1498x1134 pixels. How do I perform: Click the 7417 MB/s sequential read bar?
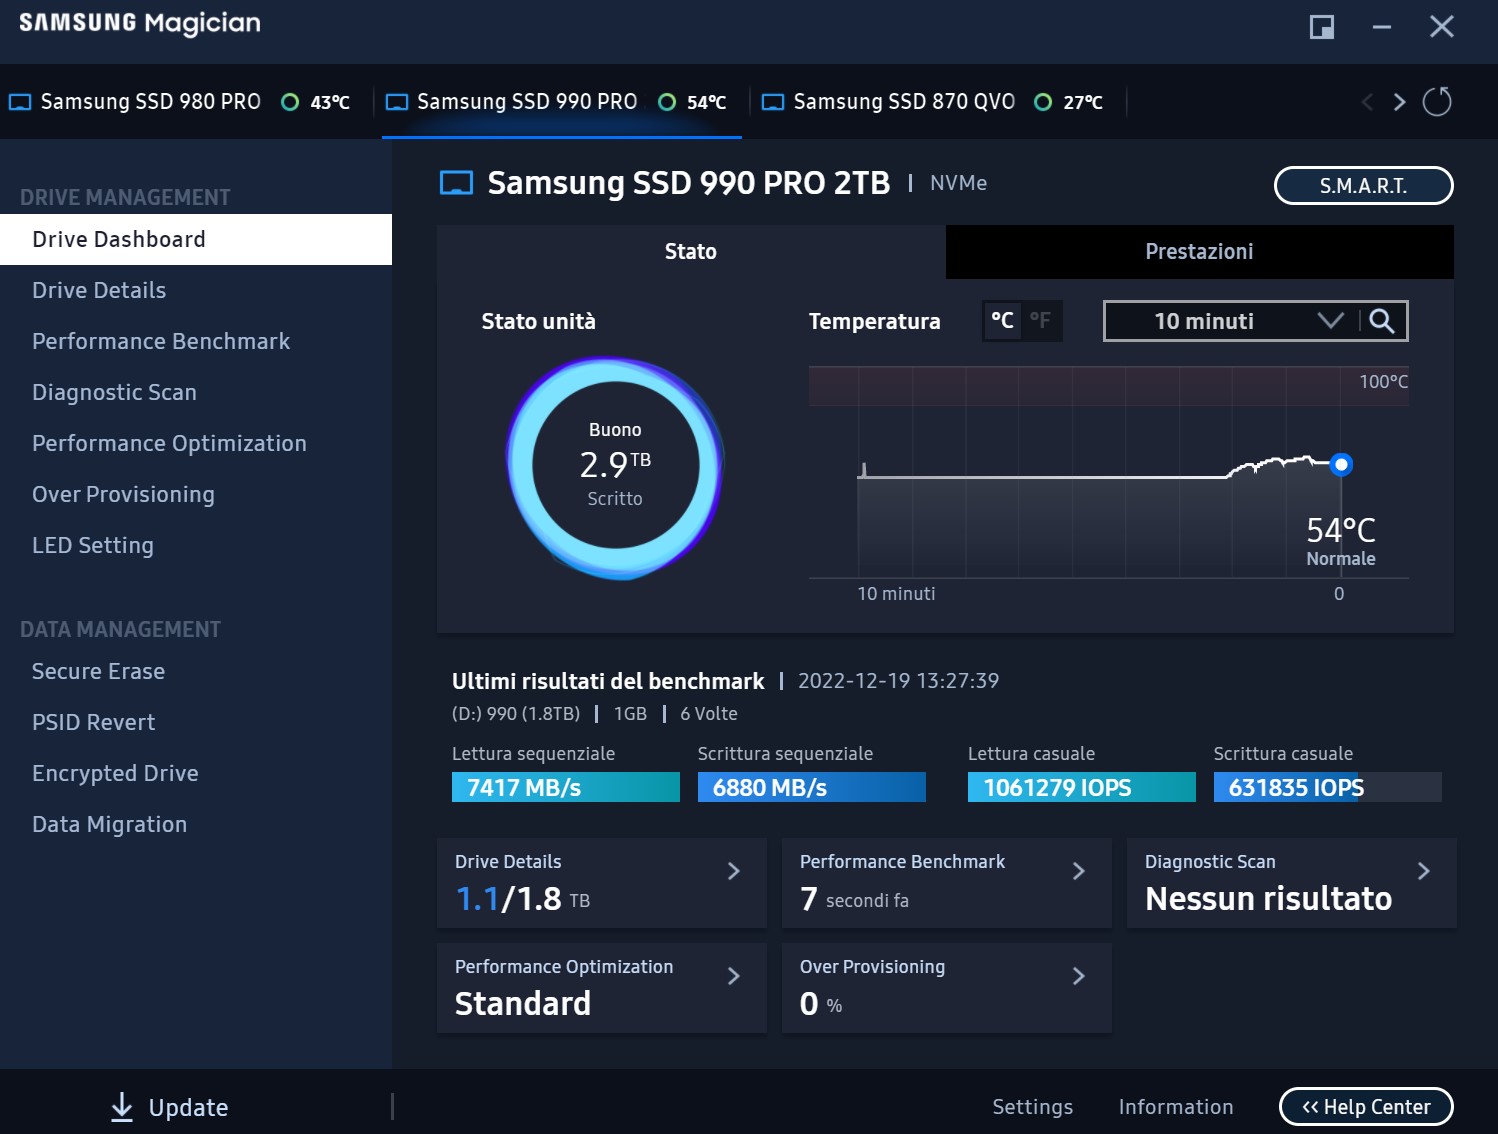click(566, 787)
